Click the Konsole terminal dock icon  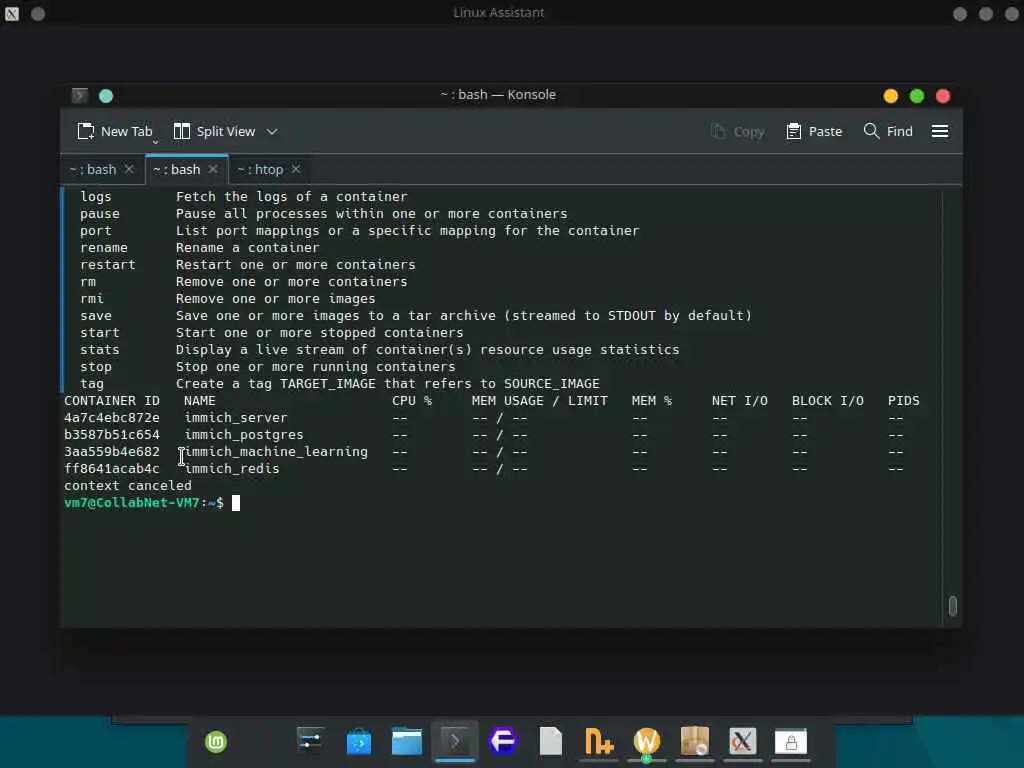pyautogui.click(x=455, y=741)
